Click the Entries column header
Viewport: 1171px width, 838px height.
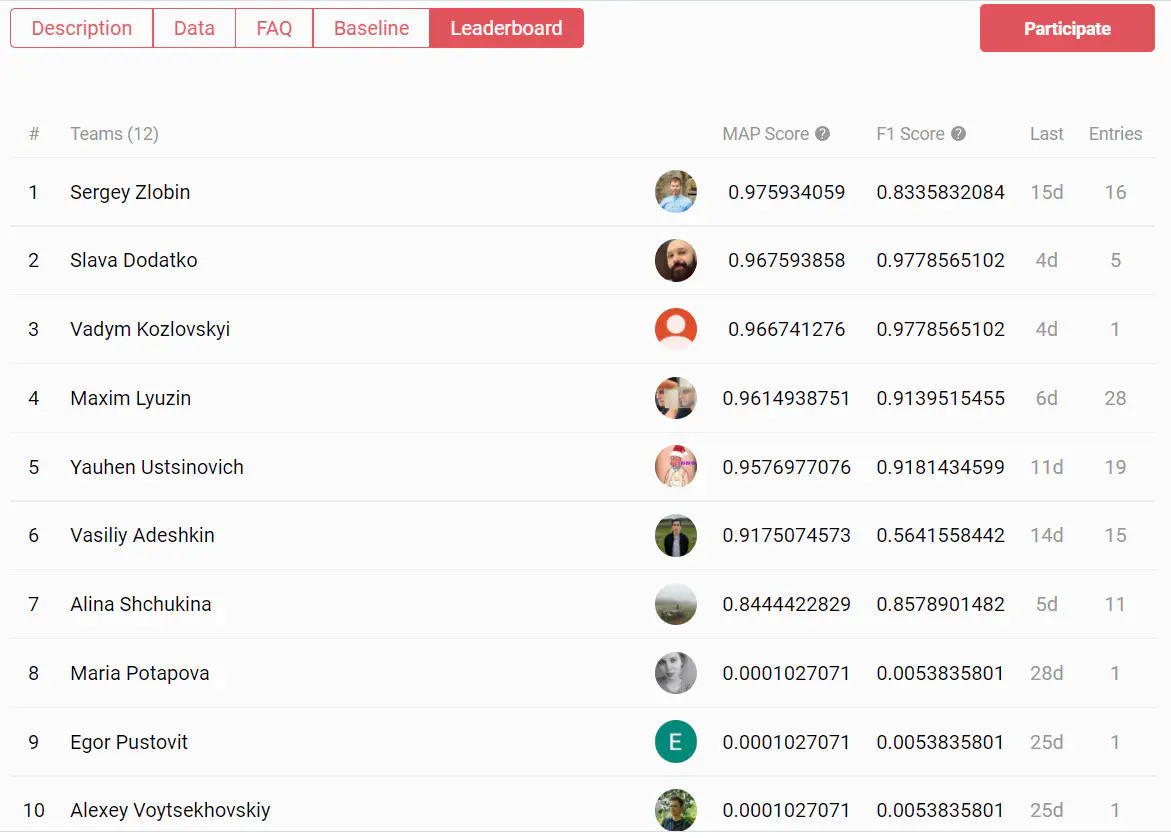click(x=1115, y=133)
